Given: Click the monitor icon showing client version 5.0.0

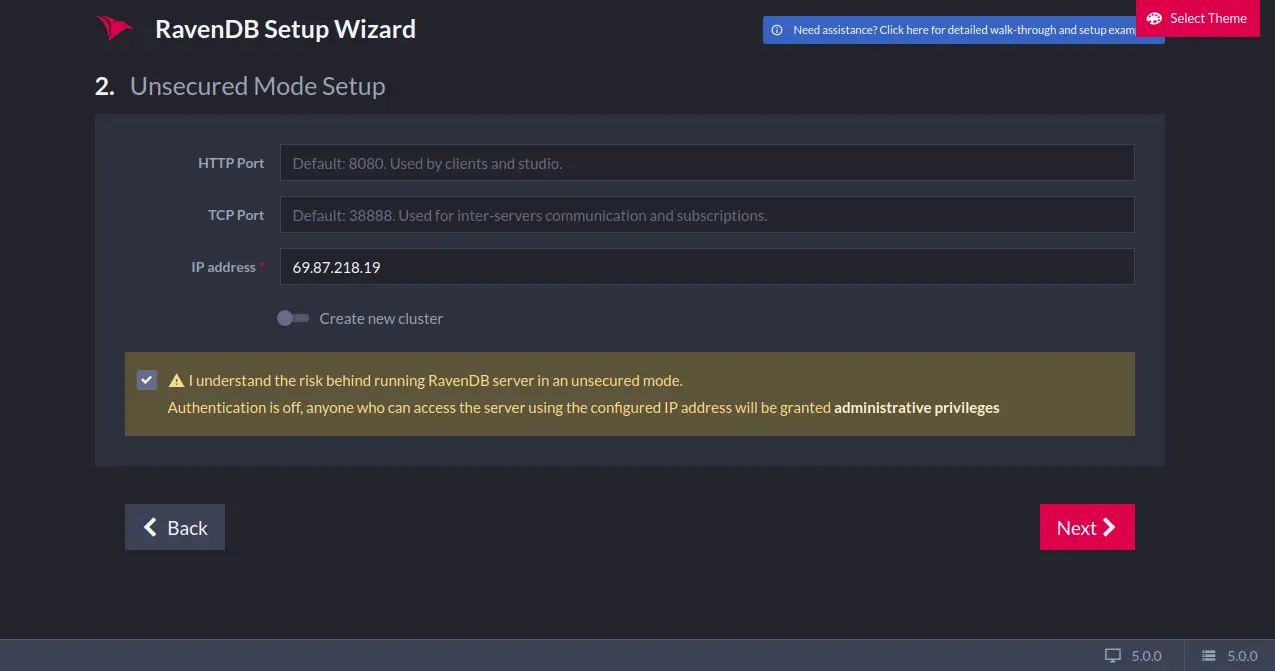Looking at the screenshot, I should click(1113, 656).
